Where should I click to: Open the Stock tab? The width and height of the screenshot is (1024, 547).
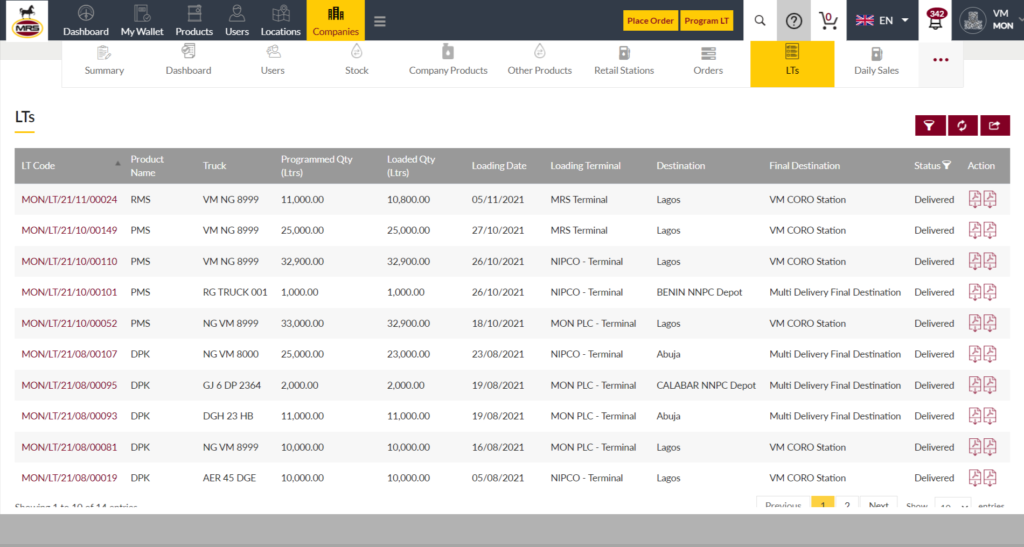[x=357, y=63]
